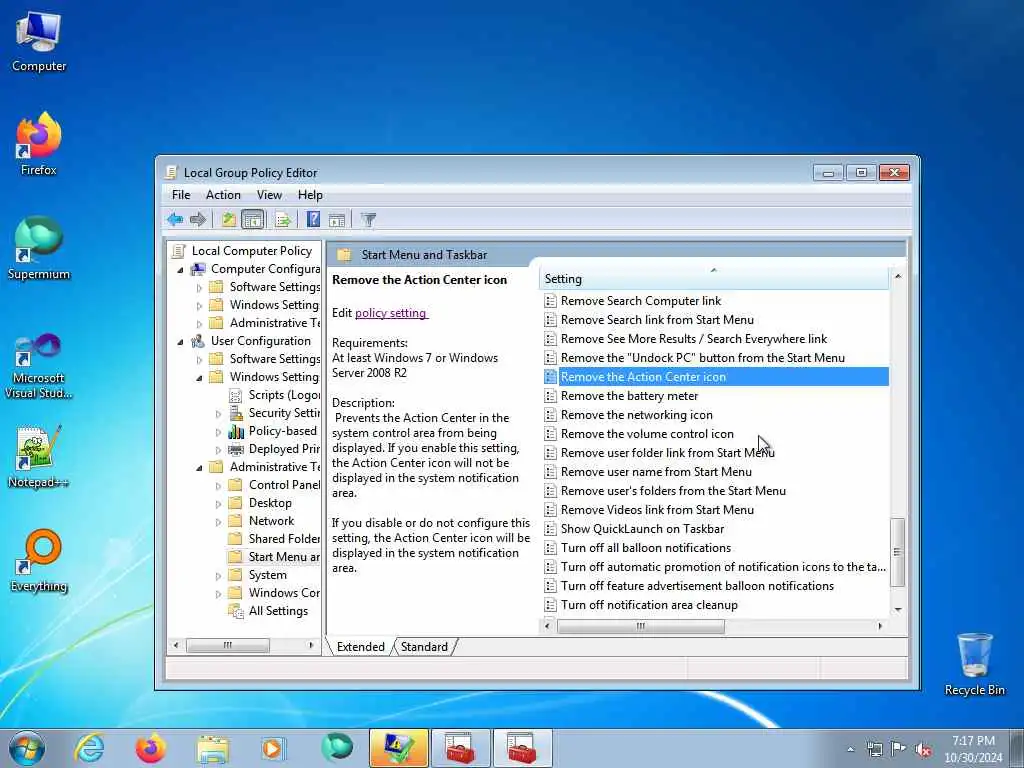Select Shared Folders in the tree

coord(284,539)
